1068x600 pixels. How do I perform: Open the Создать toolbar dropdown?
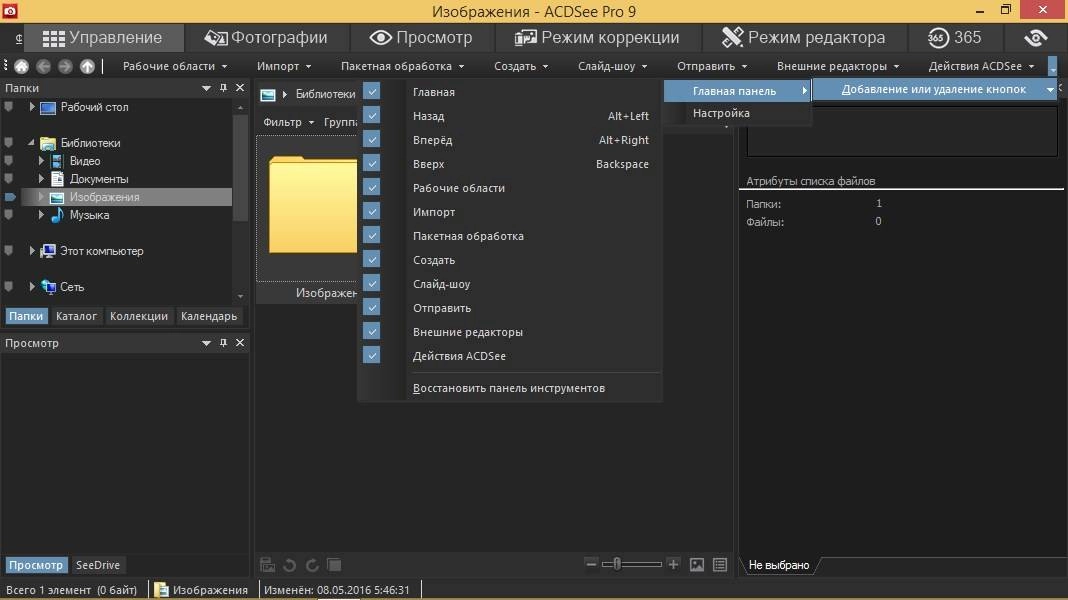point(521,66)
